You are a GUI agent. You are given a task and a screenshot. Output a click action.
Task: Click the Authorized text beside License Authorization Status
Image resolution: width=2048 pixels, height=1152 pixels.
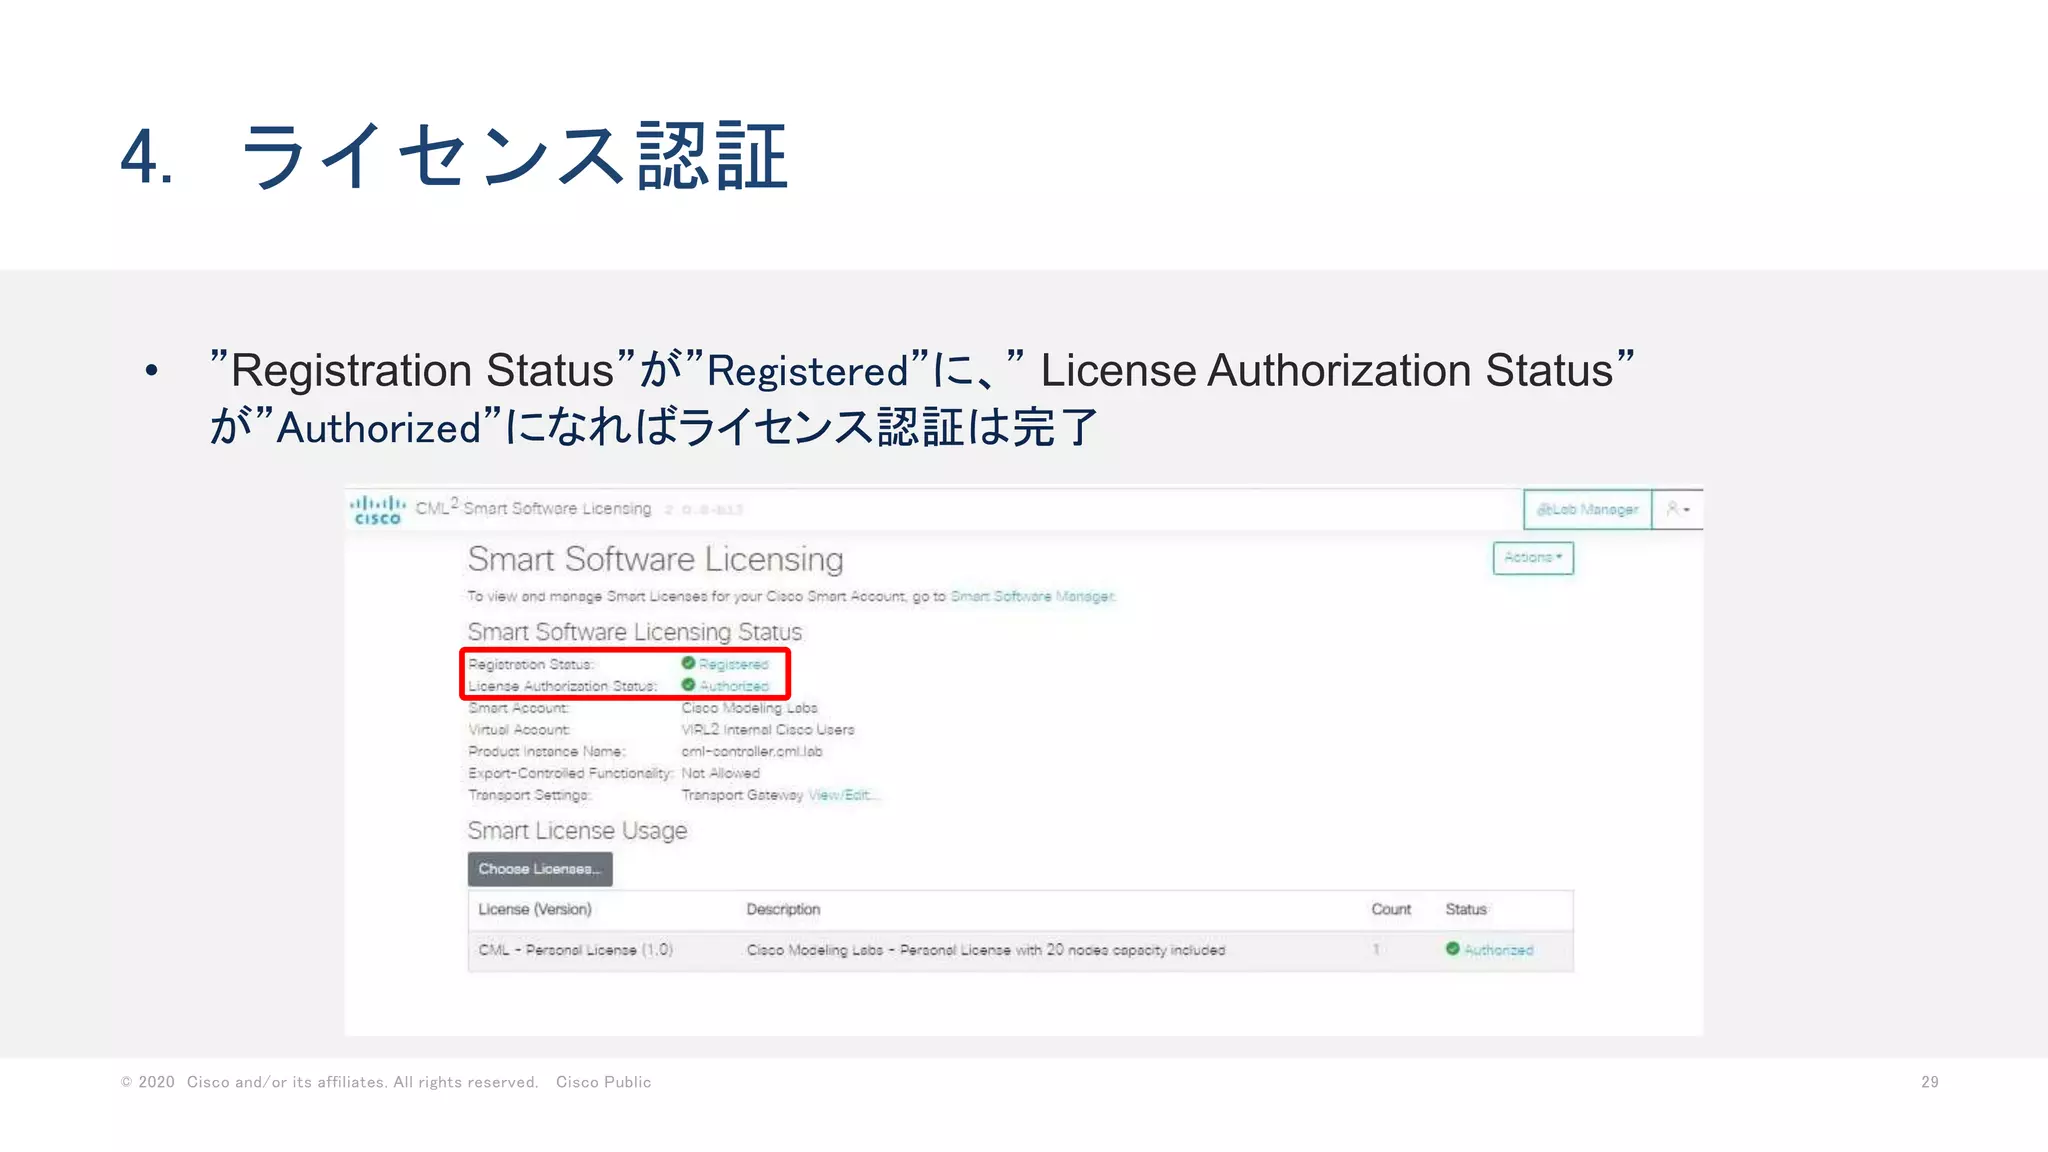point(734,686)
